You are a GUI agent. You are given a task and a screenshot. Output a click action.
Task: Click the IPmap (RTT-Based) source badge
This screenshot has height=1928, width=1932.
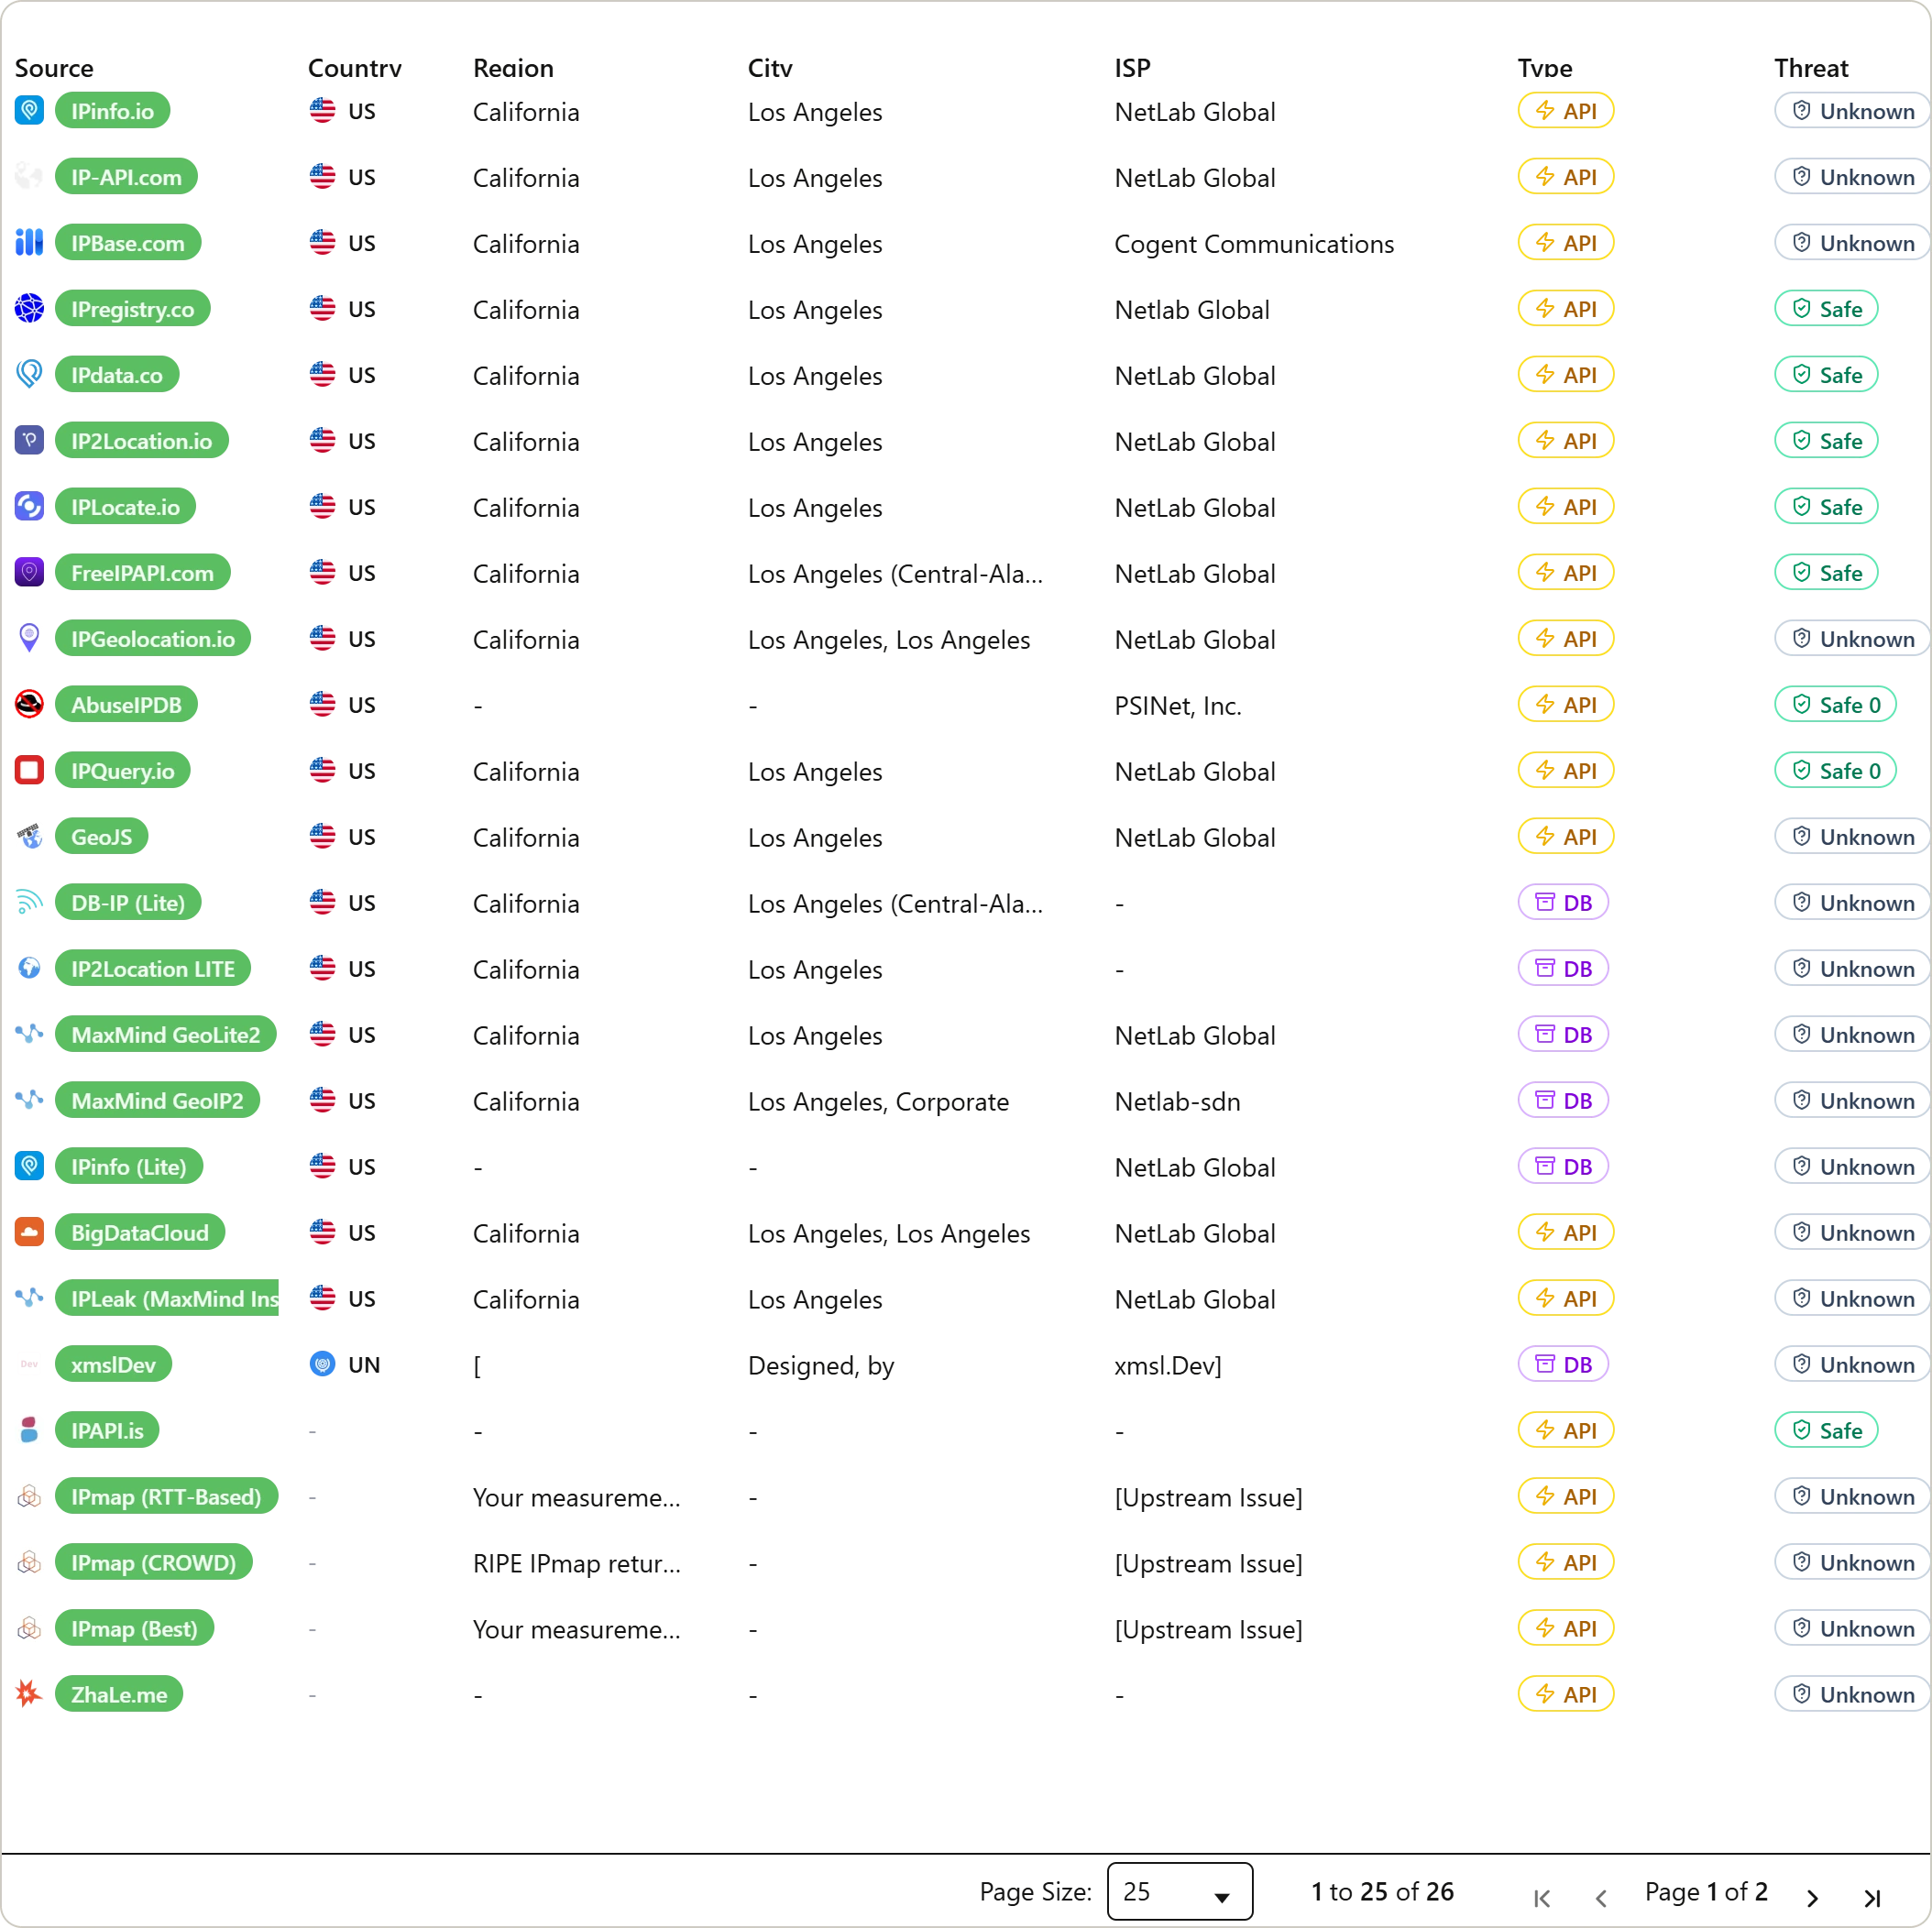click(166, 1496)
